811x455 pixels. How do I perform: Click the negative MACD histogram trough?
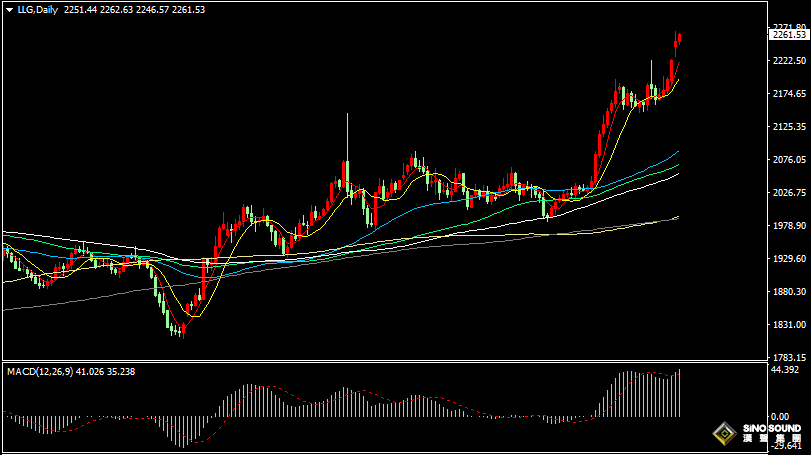click(180, 430)
